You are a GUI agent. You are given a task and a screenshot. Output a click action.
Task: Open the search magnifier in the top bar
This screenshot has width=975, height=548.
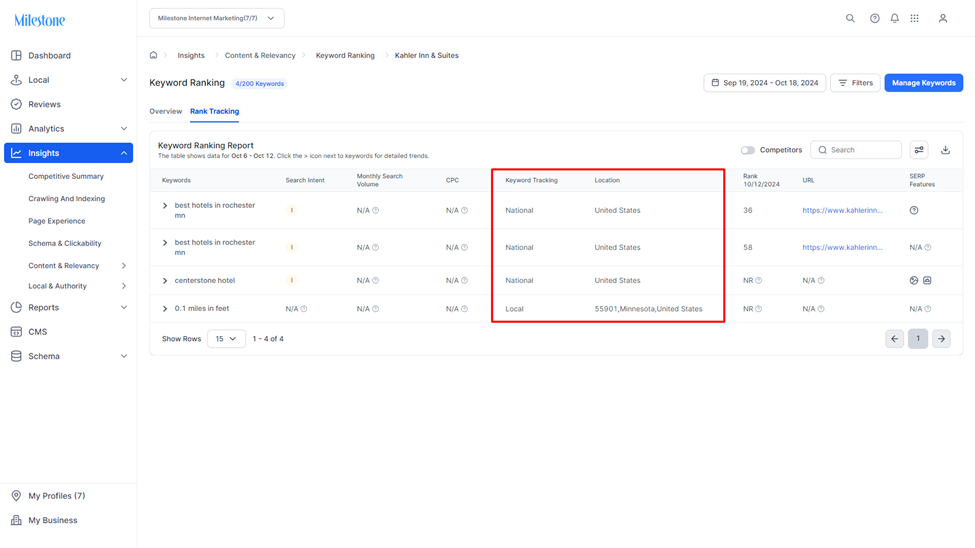click(x=850, y=18)
